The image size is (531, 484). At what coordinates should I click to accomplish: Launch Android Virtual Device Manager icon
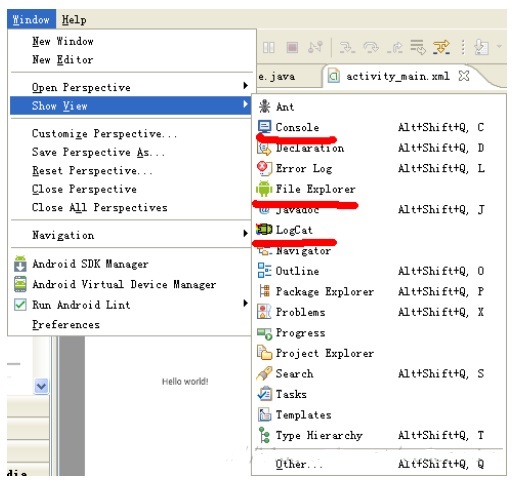[x=20, y=284]
